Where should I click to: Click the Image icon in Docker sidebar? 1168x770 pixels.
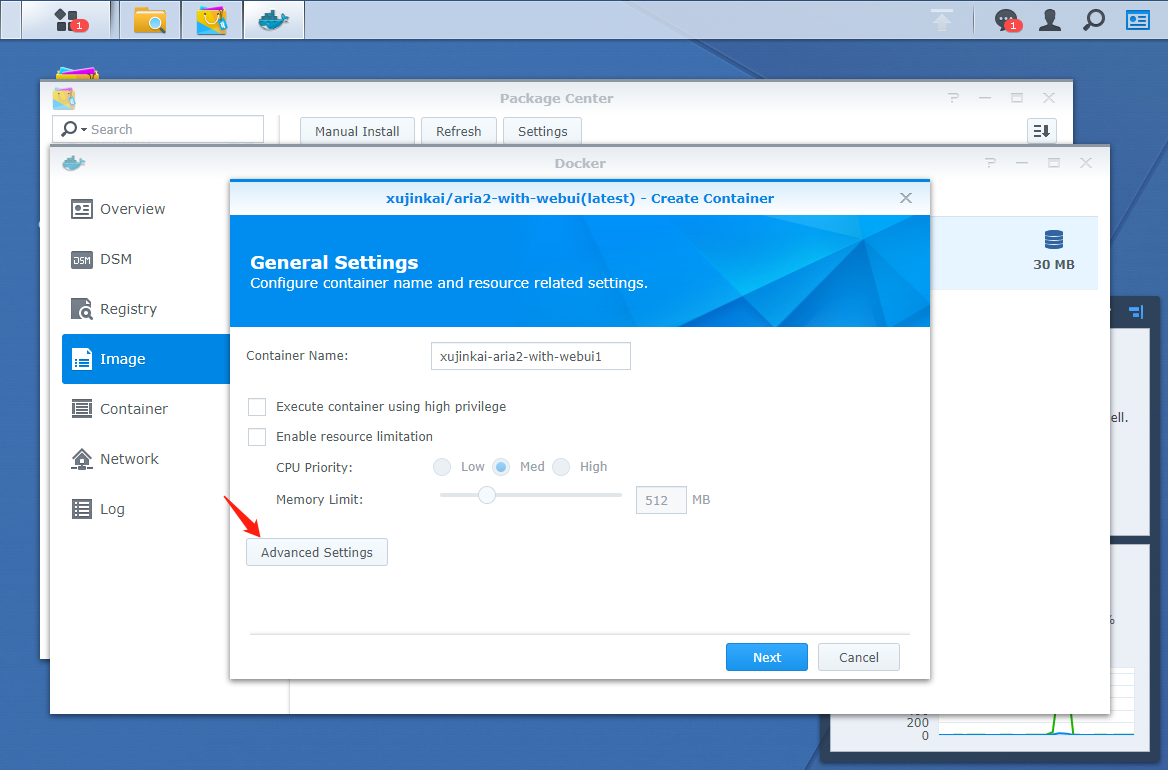click(81, 359)
